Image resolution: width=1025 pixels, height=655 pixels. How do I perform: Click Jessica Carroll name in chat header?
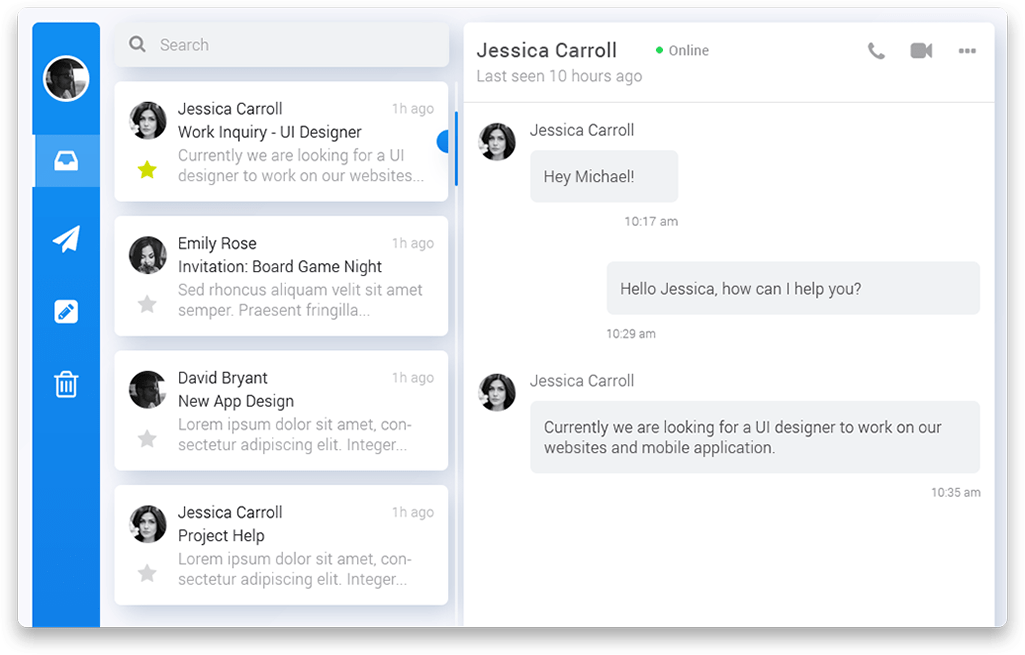pos(546,50)
